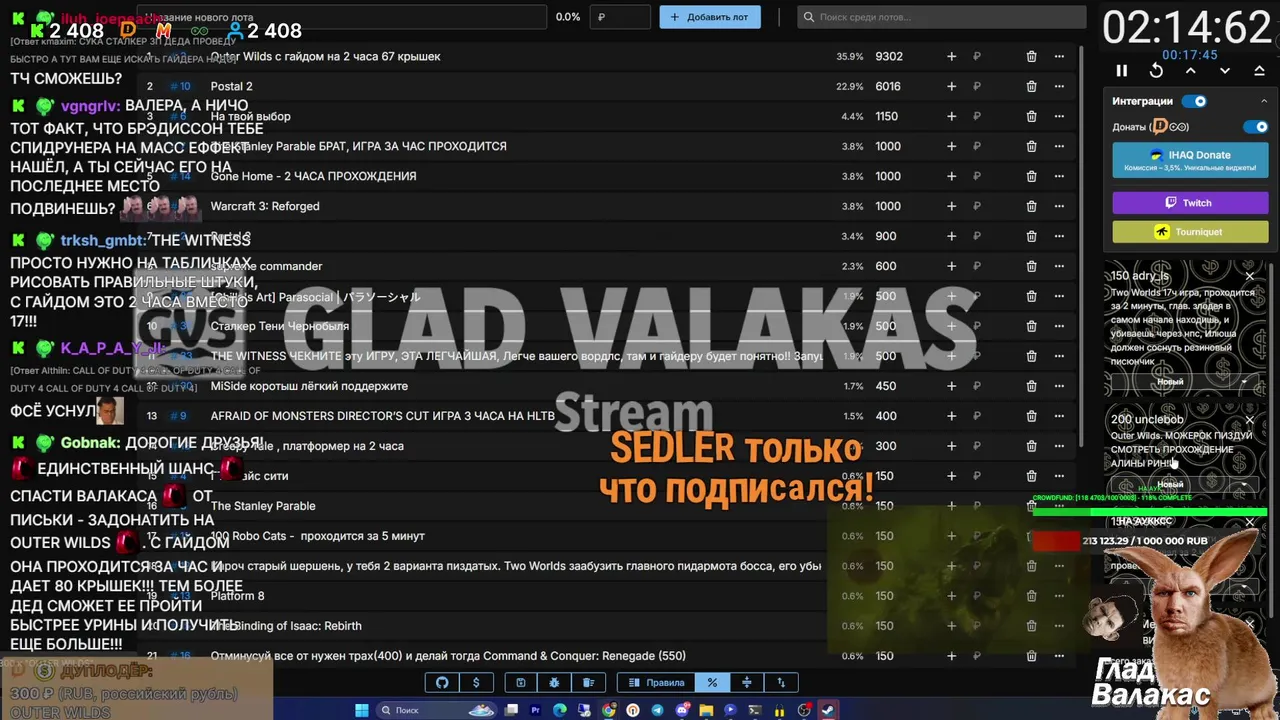Click the sort arrows icon in bottom bar
1280x720 pixels.
tap(781, 683)
